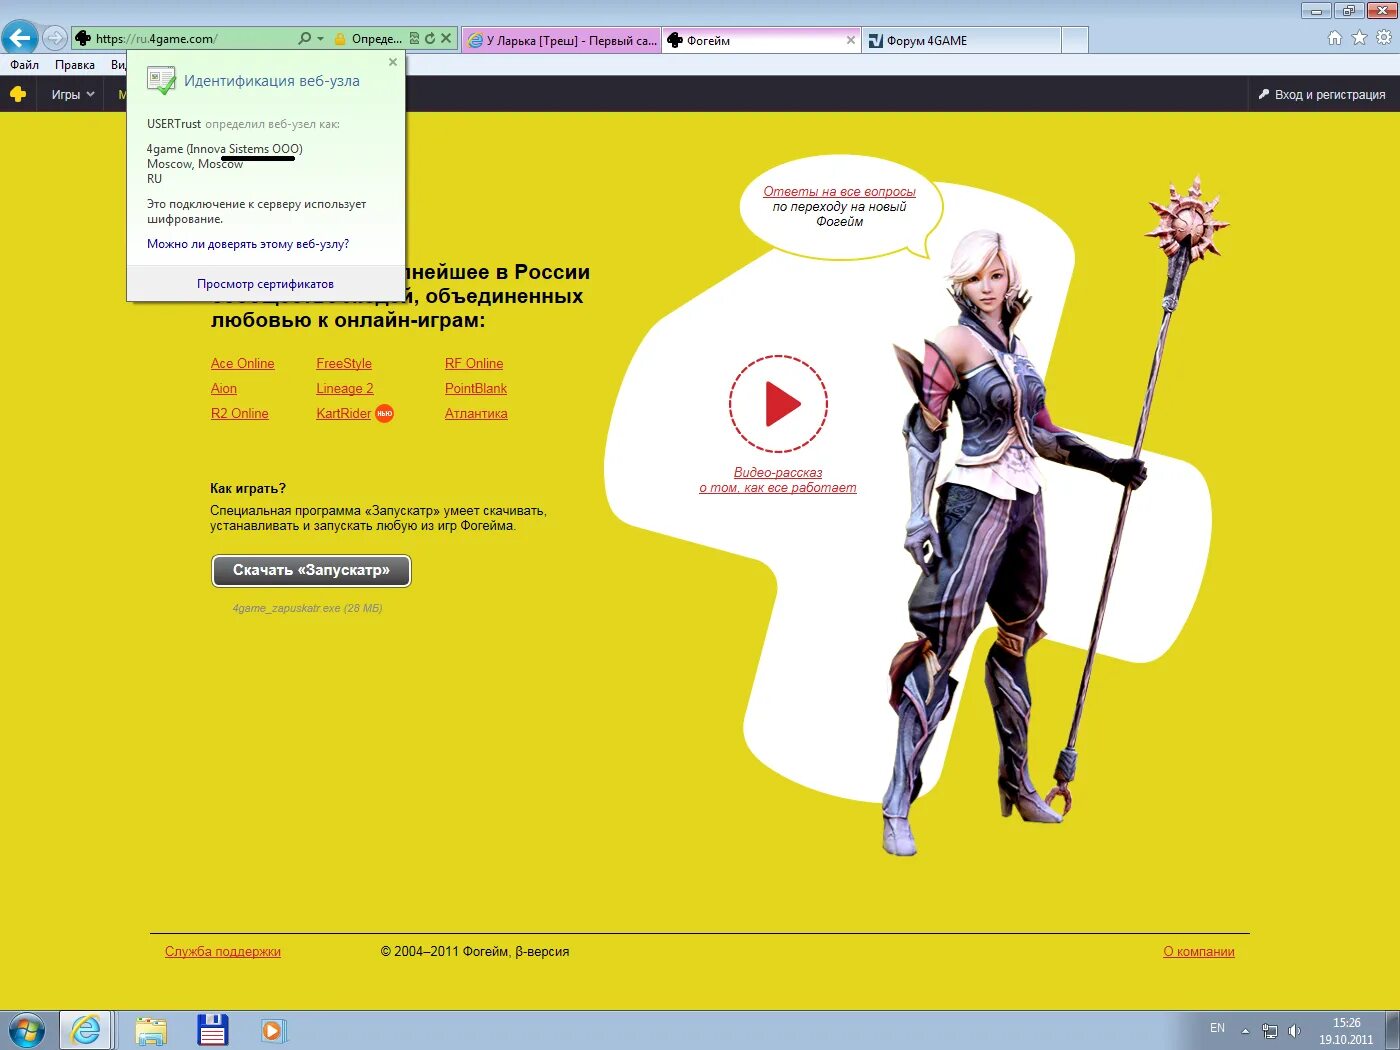The image size is (1400, 1050).
Task: Play the video with the red play button
Action: (x=778, y=404)
